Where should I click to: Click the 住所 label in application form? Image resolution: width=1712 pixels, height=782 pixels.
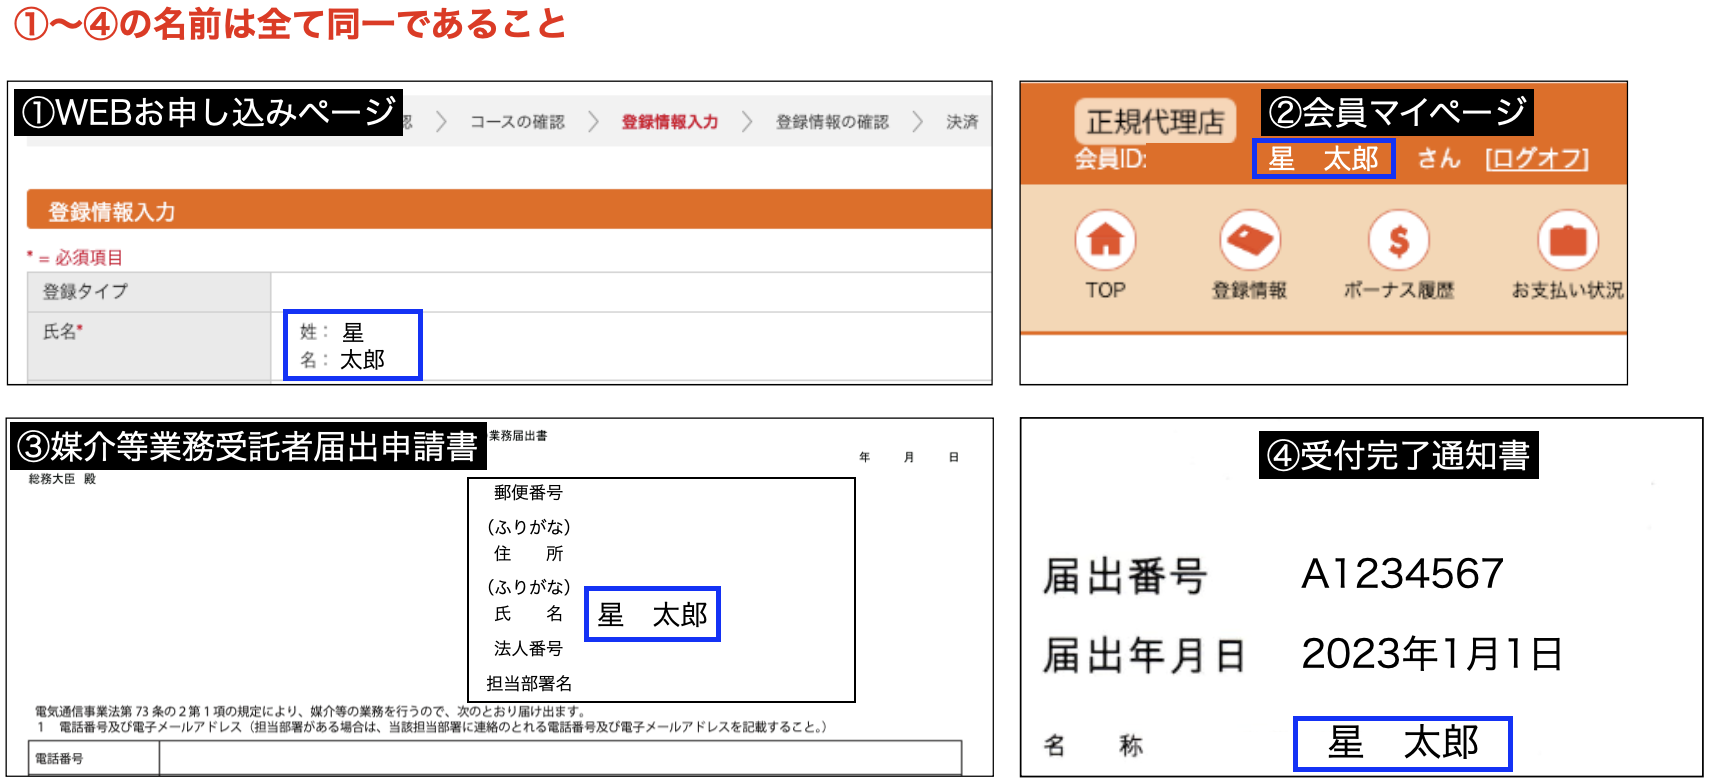pos(528,553)
